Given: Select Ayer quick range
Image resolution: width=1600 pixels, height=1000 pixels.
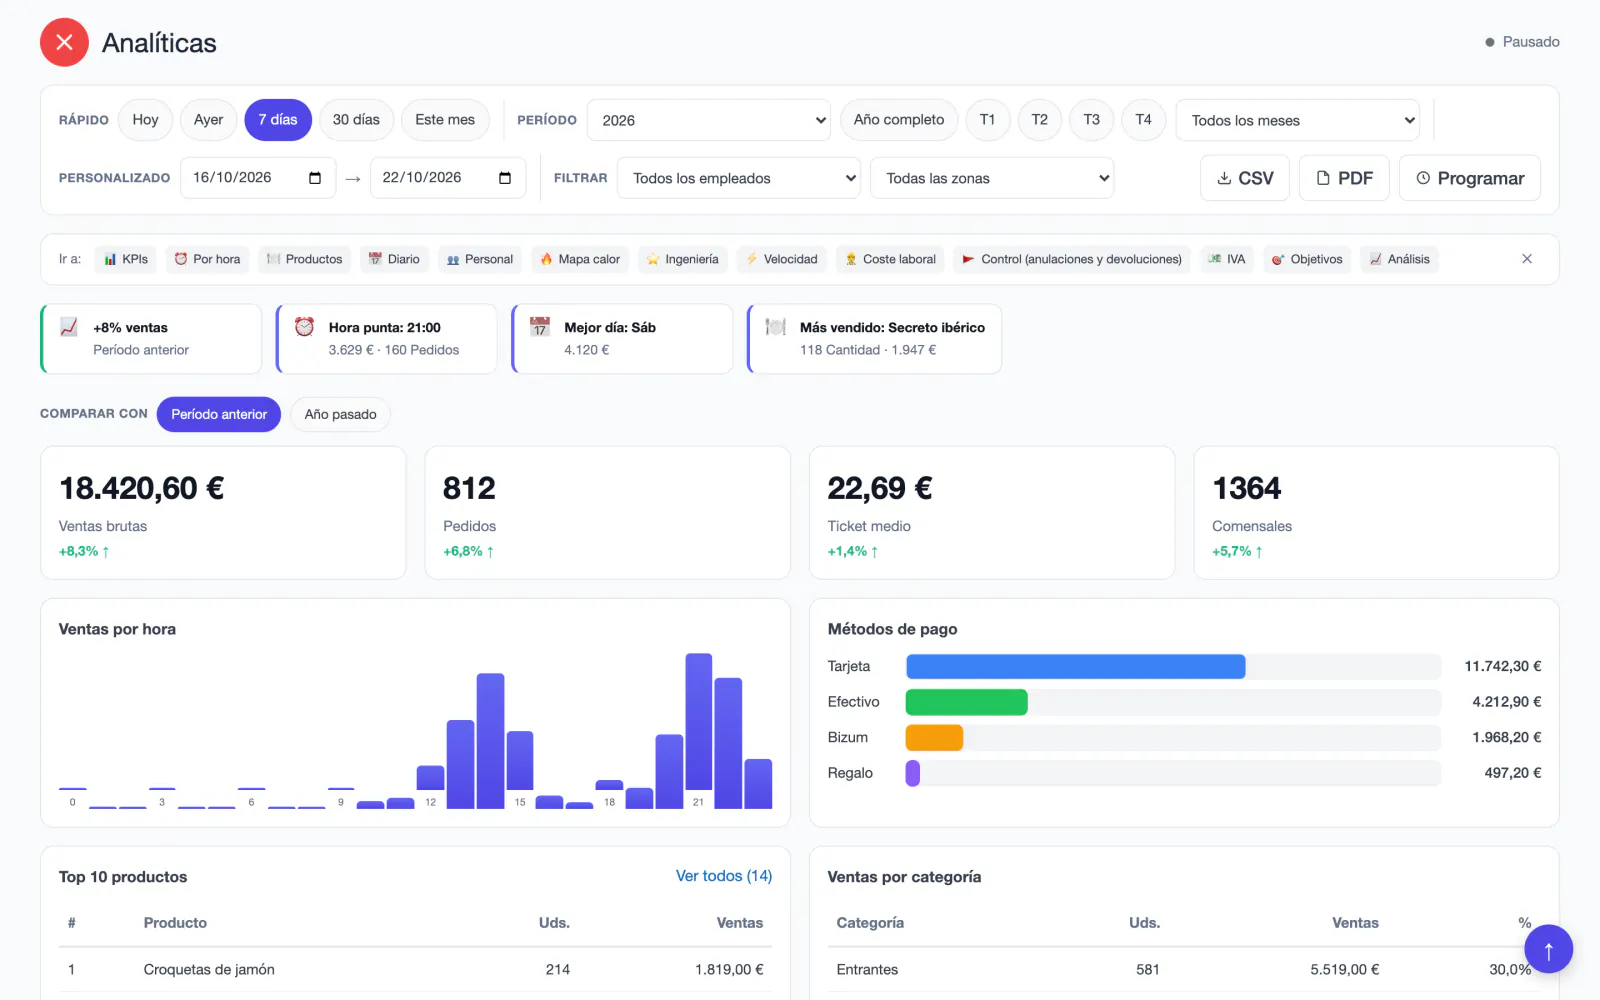Looking at the screenshot, I should point(208,120).
